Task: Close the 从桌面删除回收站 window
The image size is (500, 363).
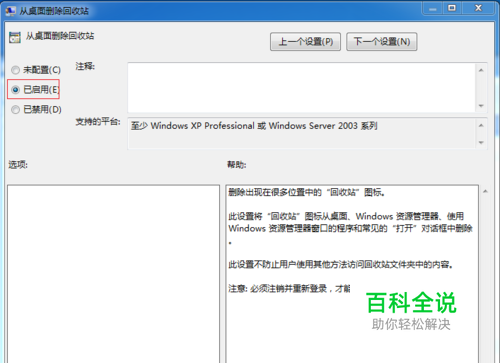Action: pyautogui.click(x=478, y=8)
